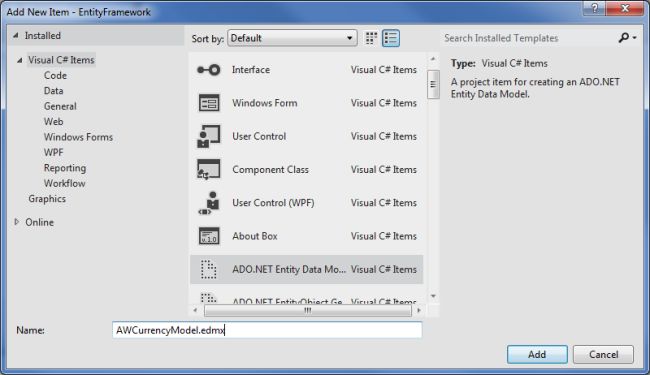Viewport: 650px width, 375px height.
Task: Close the Add New Item dialog
Action: [625, 8]
